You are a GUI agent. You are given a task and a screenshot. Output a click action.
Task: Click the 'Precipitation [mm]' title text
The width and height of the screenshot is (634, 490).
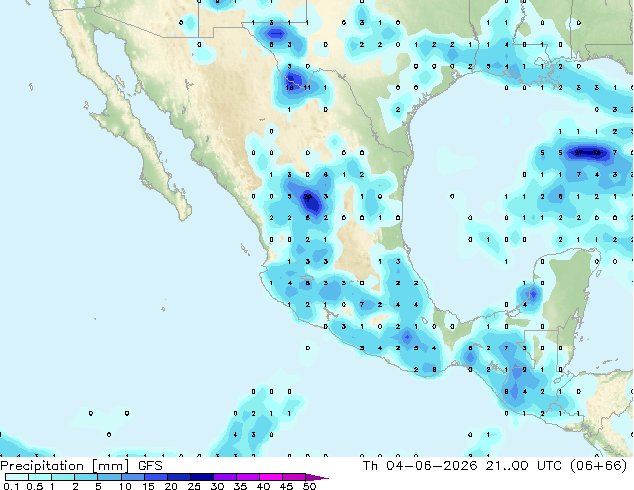click(x=65, y=466)
